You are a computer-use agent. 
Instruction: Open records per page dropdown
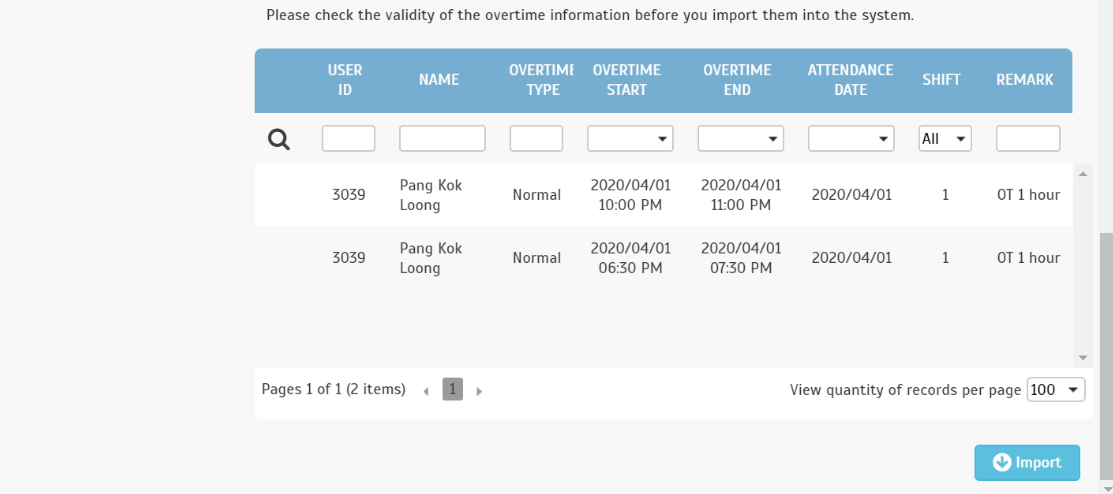[1056, 390]
